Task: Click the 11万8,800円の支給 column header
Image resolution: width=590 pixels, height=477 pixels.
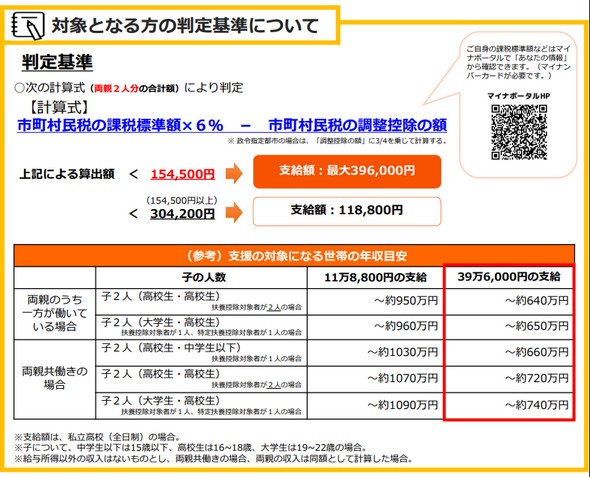Action: (x=376, y=278)
